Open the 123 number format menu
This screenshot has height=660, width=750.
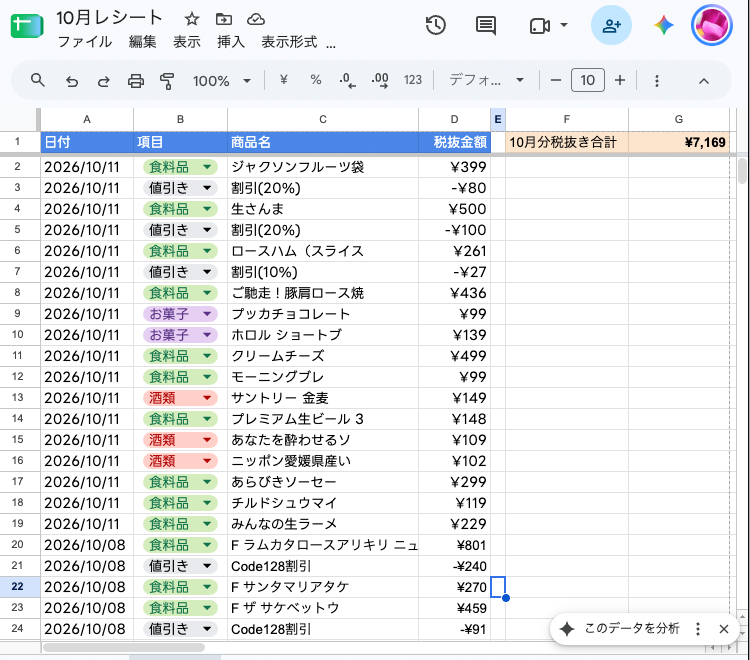click(412, 80)
